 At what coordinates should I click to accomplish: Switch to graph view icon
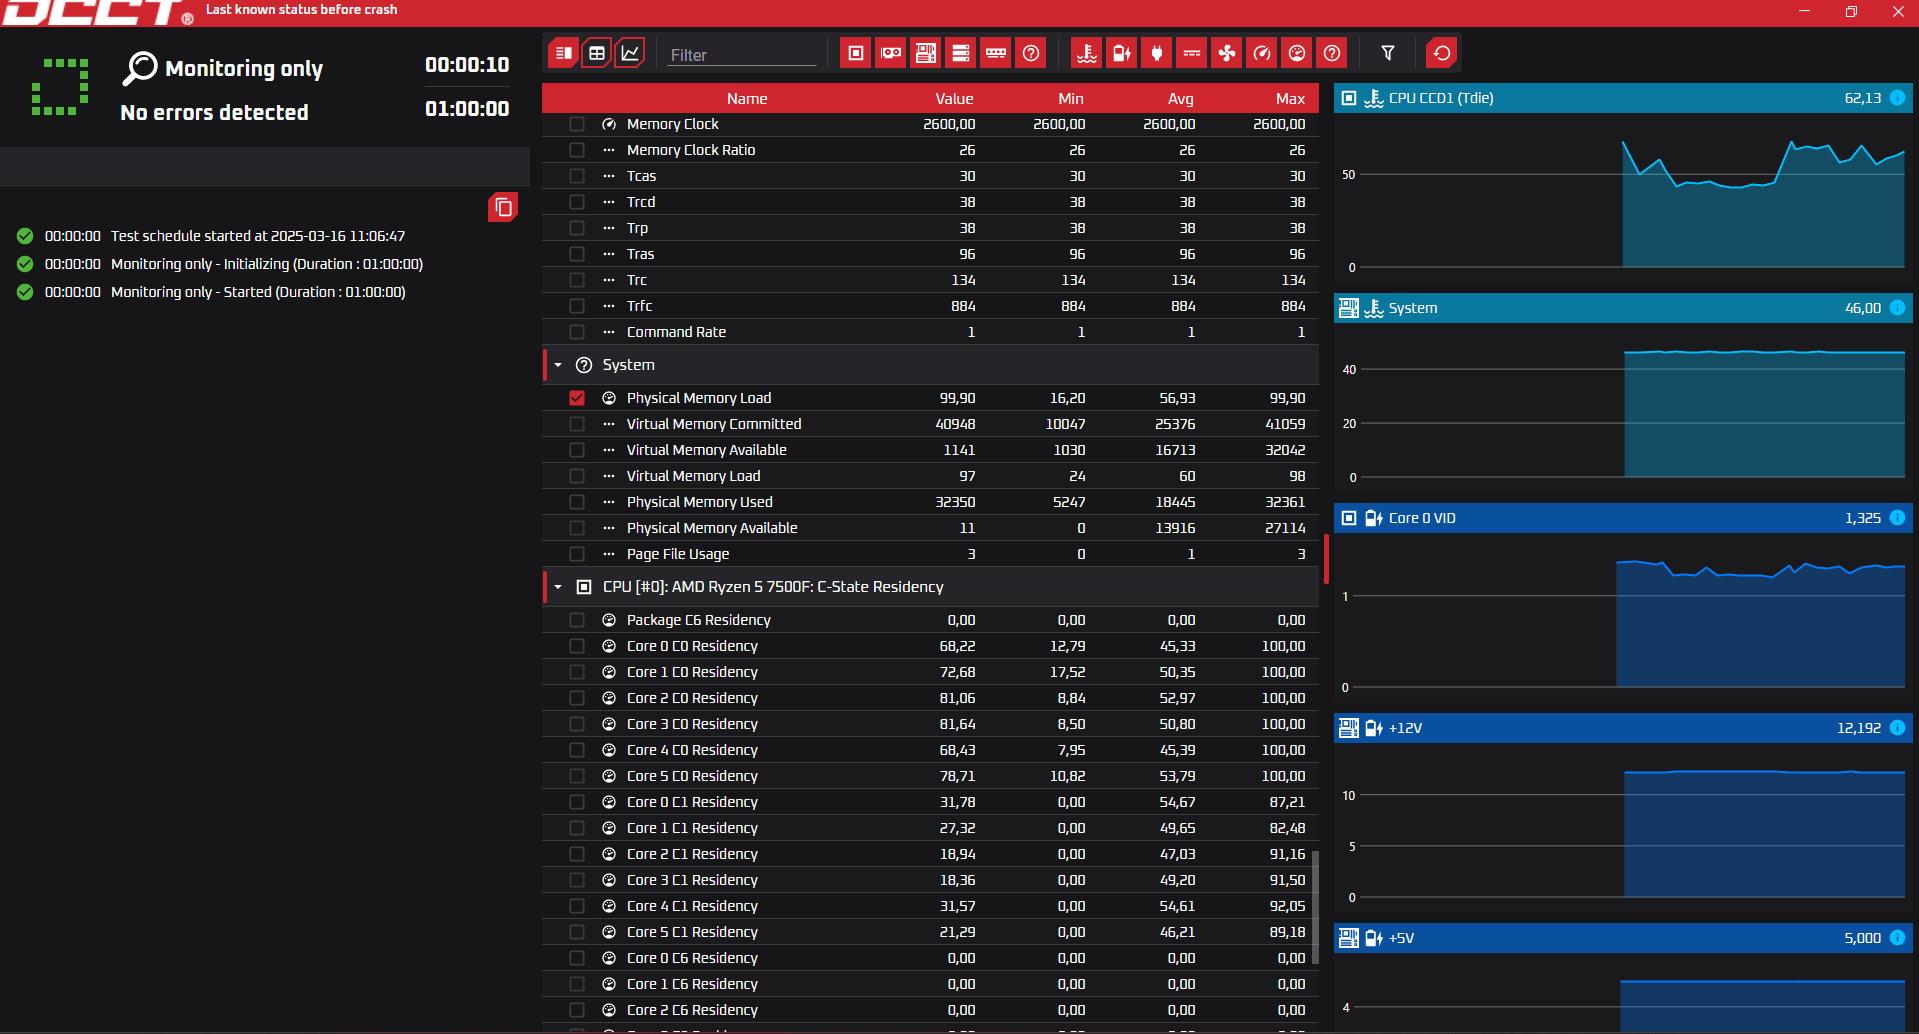tap(630, 53)
